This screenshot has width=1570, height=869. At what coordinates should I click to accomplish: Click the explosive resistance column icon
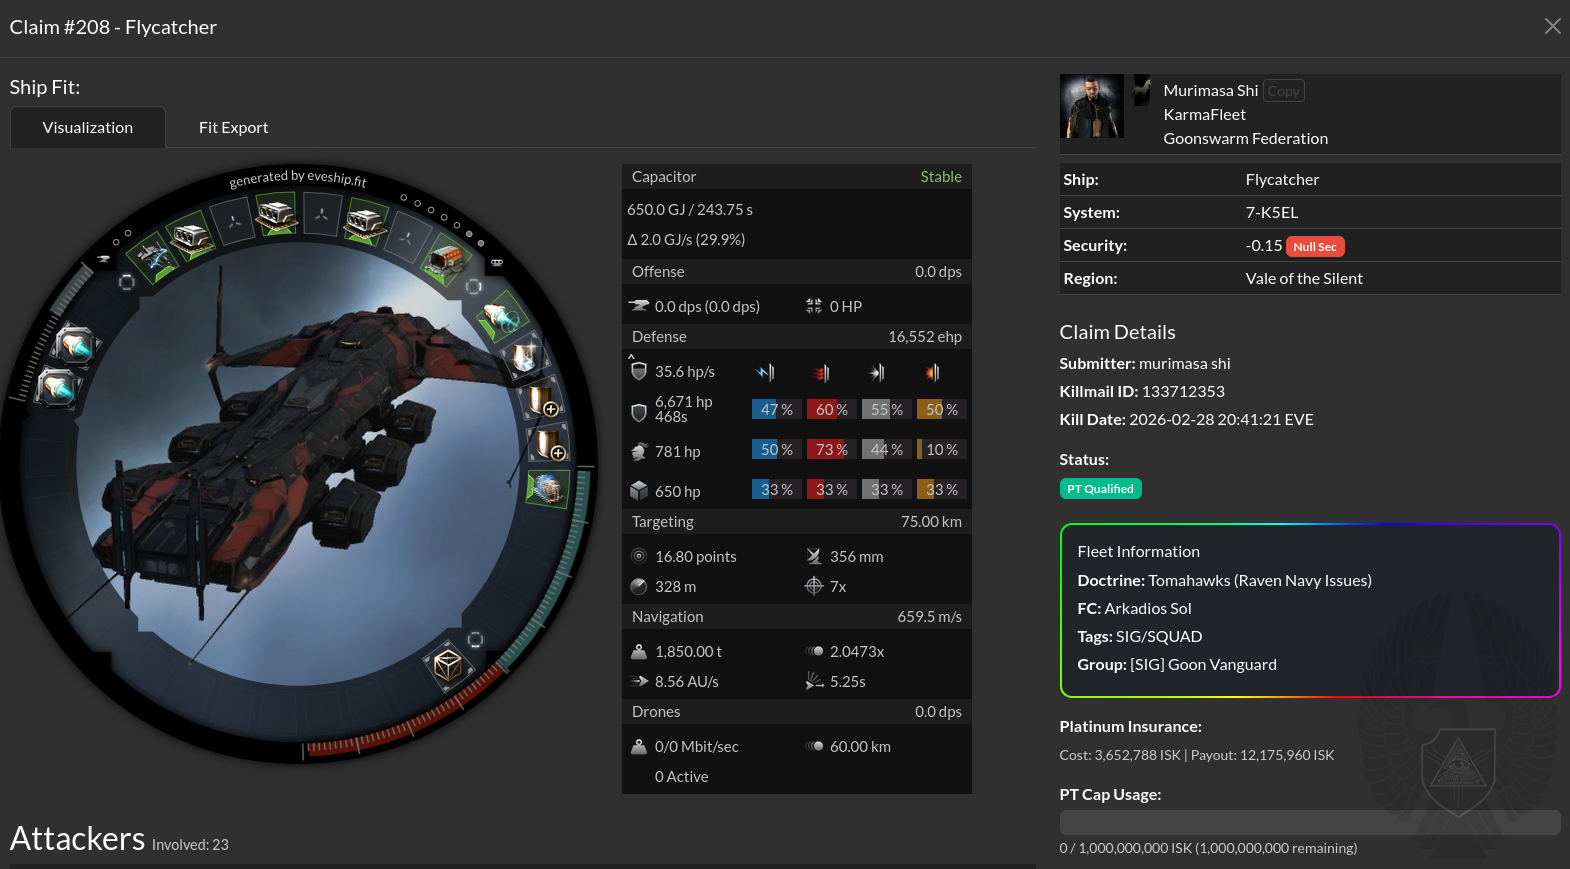[x=932, y=373]
